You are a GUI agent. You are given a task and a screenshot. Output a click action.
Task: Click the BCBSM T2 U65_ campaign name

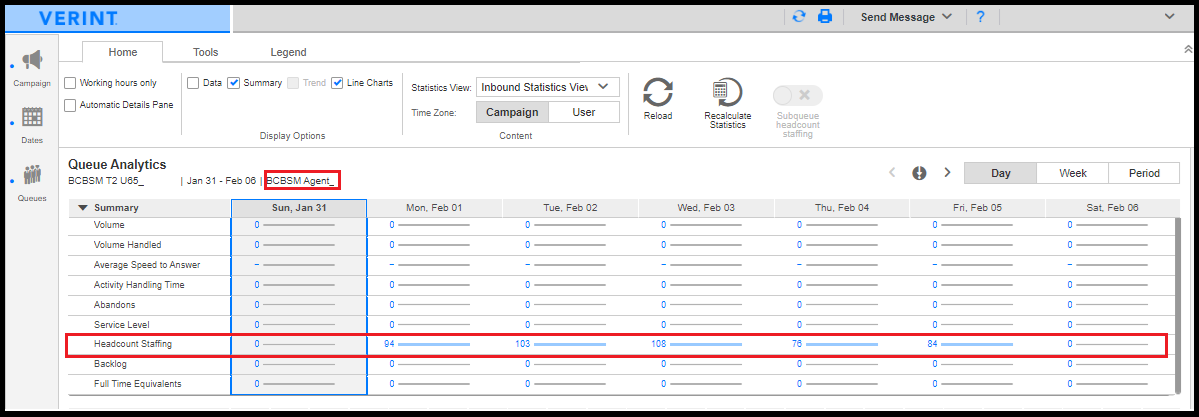[106, 181]
